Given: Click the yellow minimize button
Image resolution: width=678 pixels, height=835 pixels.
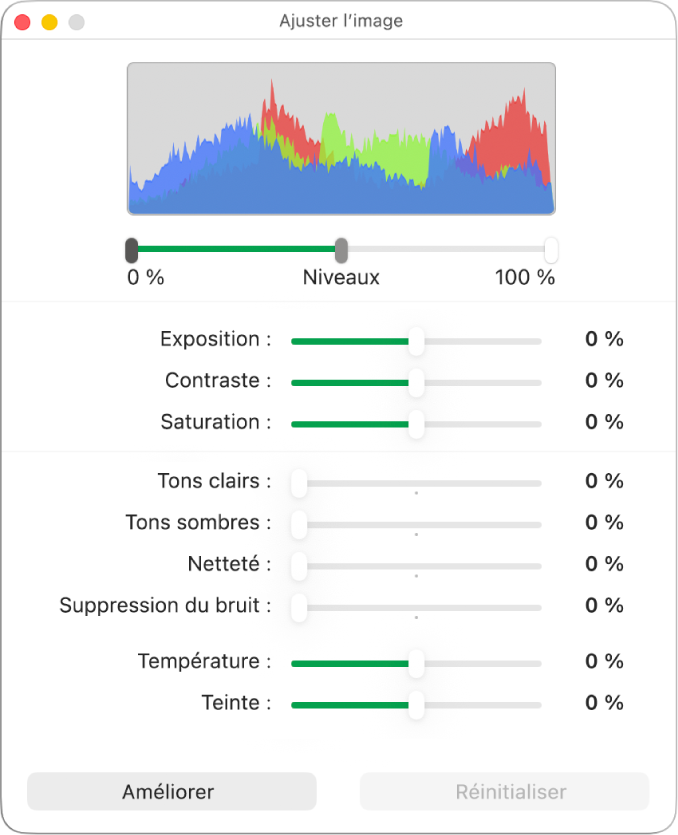Looking at the screenshot, I should point(48,20).
